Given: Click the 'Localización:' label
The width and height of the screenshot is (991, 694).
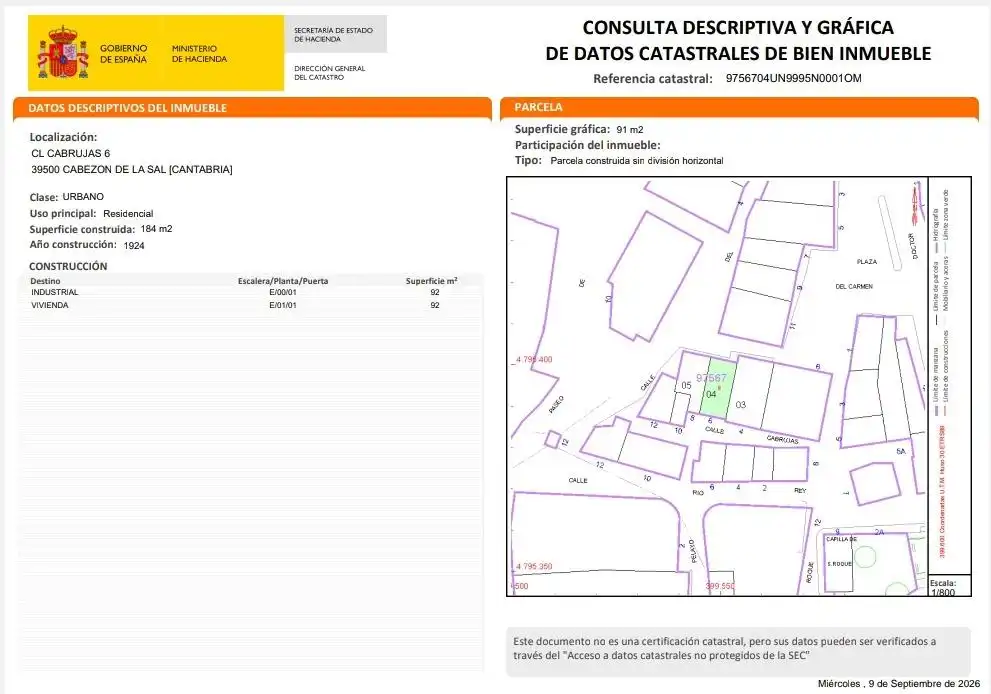Looking at the screenshot, I should click(63, 137).
